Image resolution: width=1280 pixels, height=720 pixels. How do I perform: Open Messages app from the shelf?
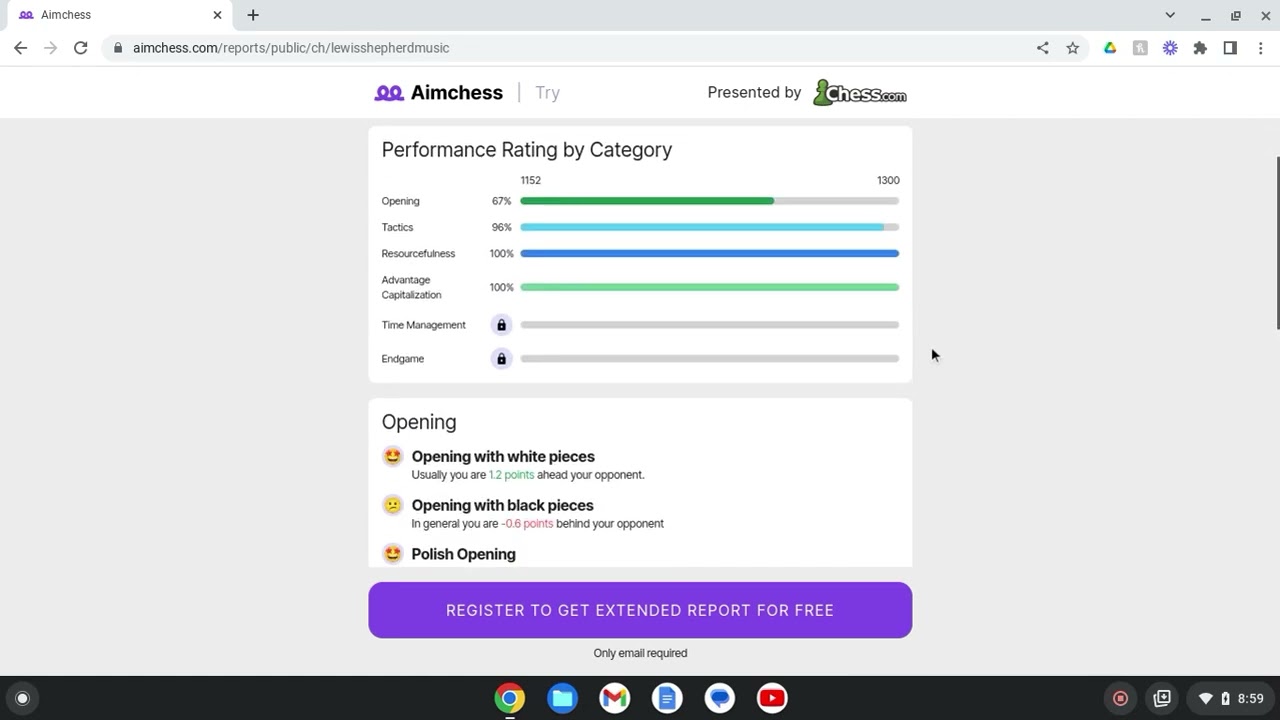[x=720, y=698]
